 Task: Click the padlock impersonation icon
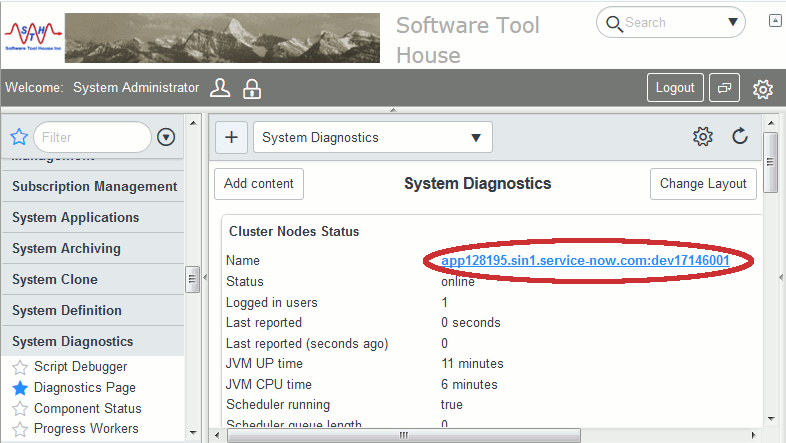point(252,89)
